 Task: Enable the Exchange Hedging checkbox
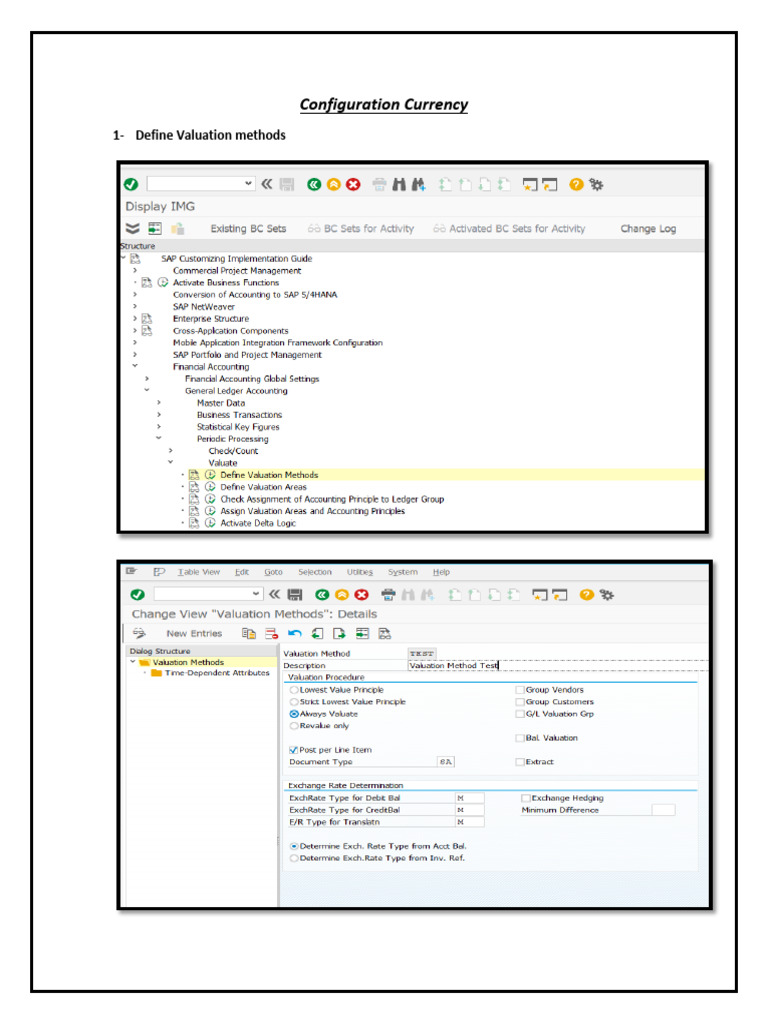click(x=526, y=798)
